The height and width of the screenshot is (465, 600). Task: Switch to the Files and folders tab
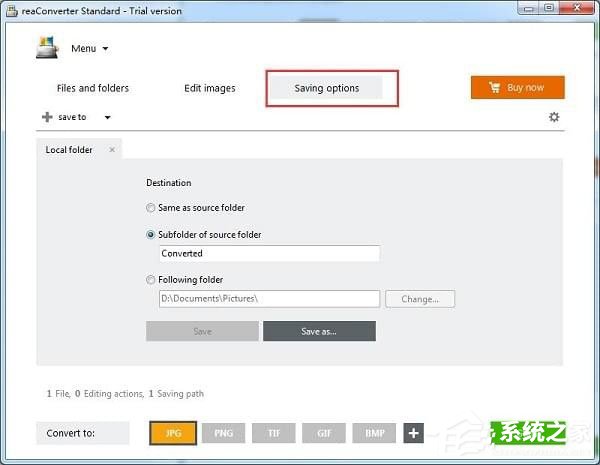(x=93, y=88)
